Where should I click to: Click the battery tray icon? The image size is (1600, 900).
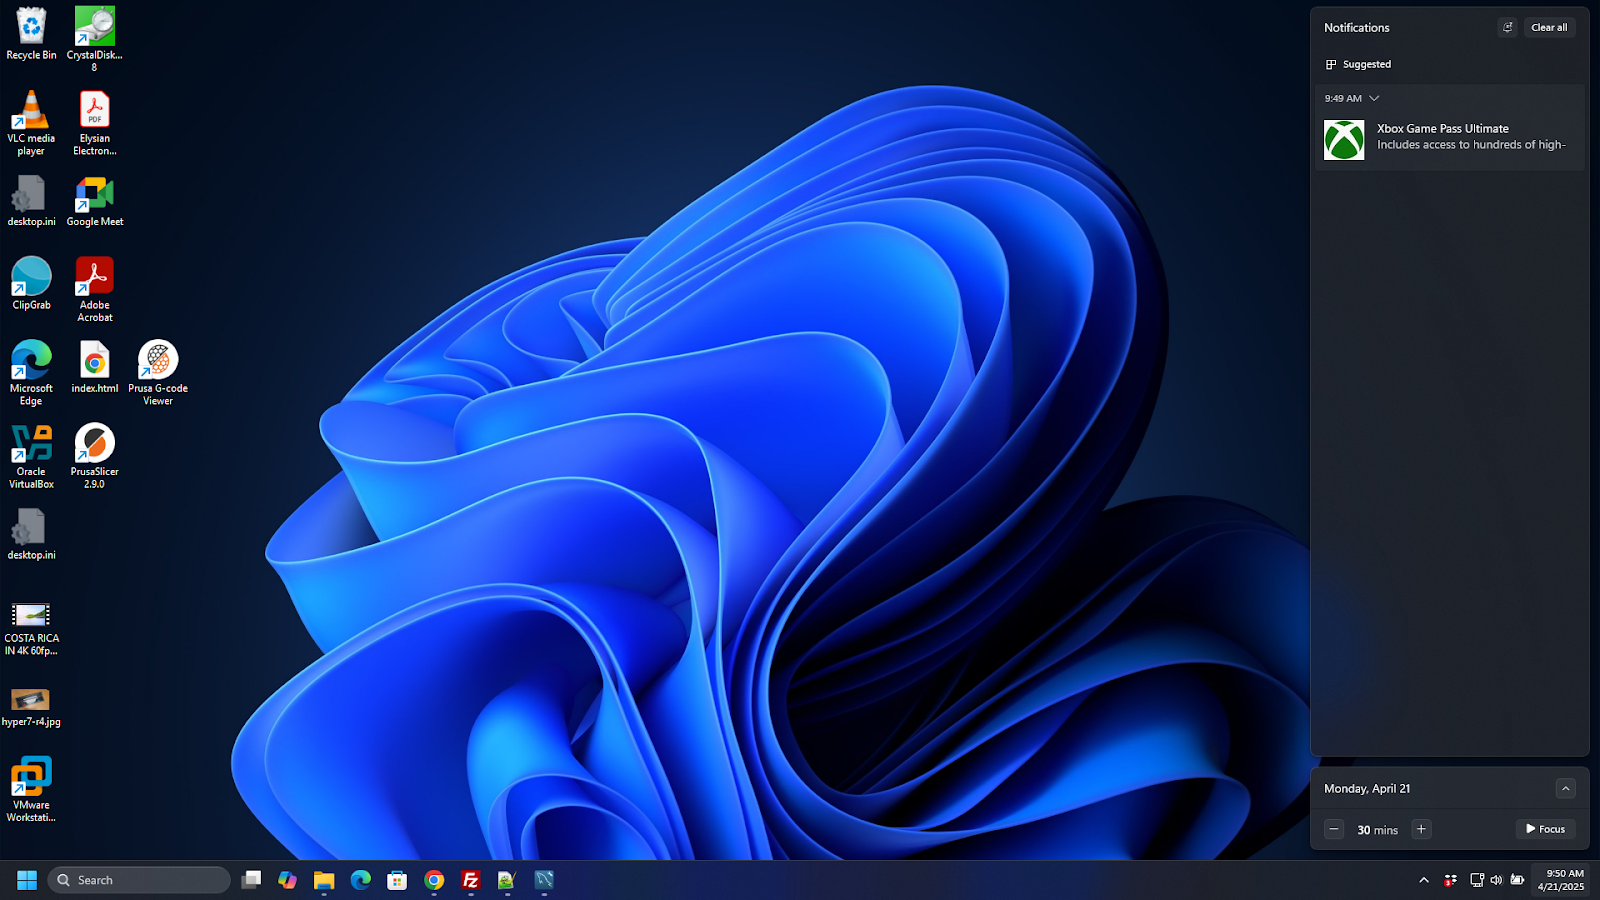1517,880
